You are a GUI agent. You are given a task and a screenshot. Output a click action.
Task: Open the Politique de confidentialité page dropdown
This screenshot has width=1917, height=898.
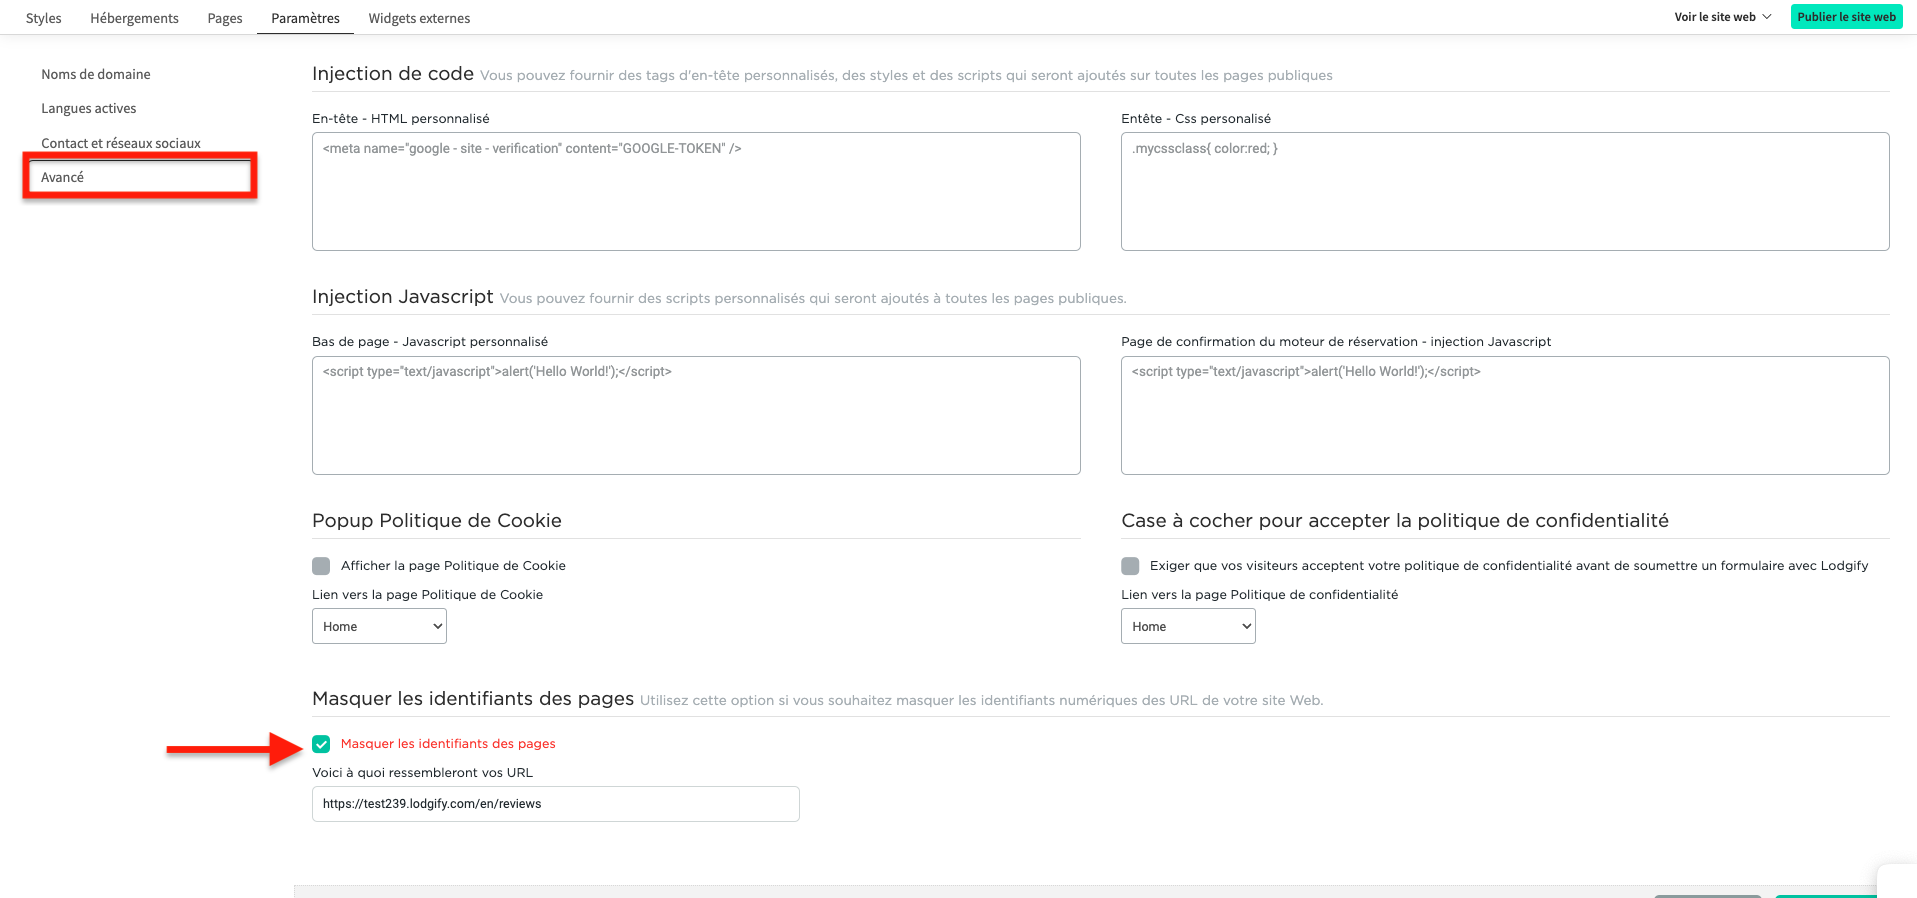click(1187, 626)
